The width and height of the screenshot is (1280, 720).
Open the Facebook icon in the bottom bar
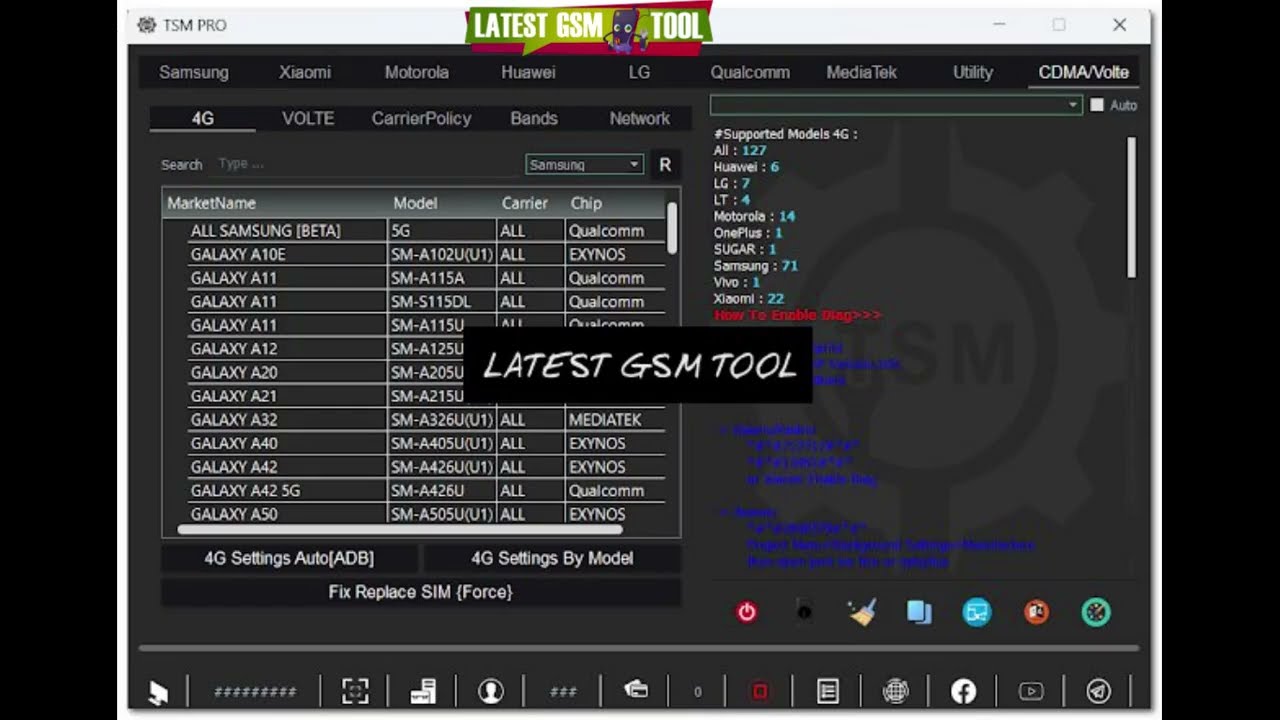click(963, 690)
